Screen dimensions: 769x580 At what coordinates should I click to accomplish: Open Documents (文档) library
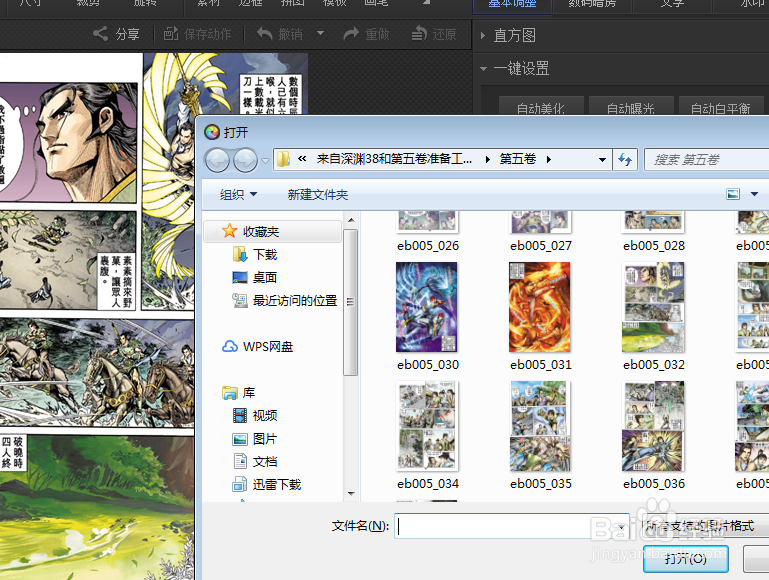[265, 462]
